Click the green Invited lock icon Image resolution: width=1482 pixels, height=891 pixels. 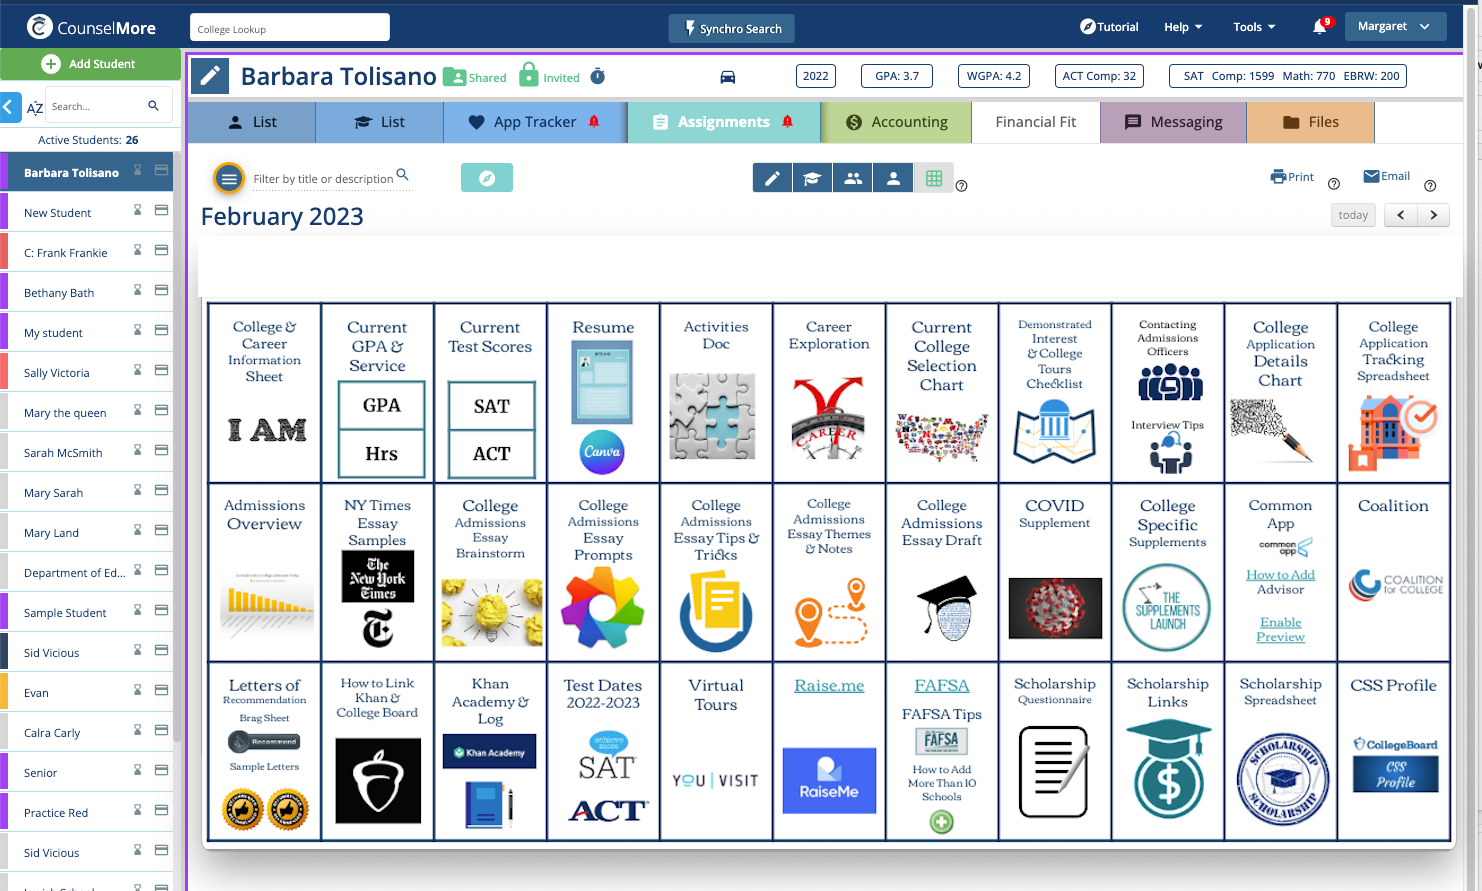tap(528, 75)
